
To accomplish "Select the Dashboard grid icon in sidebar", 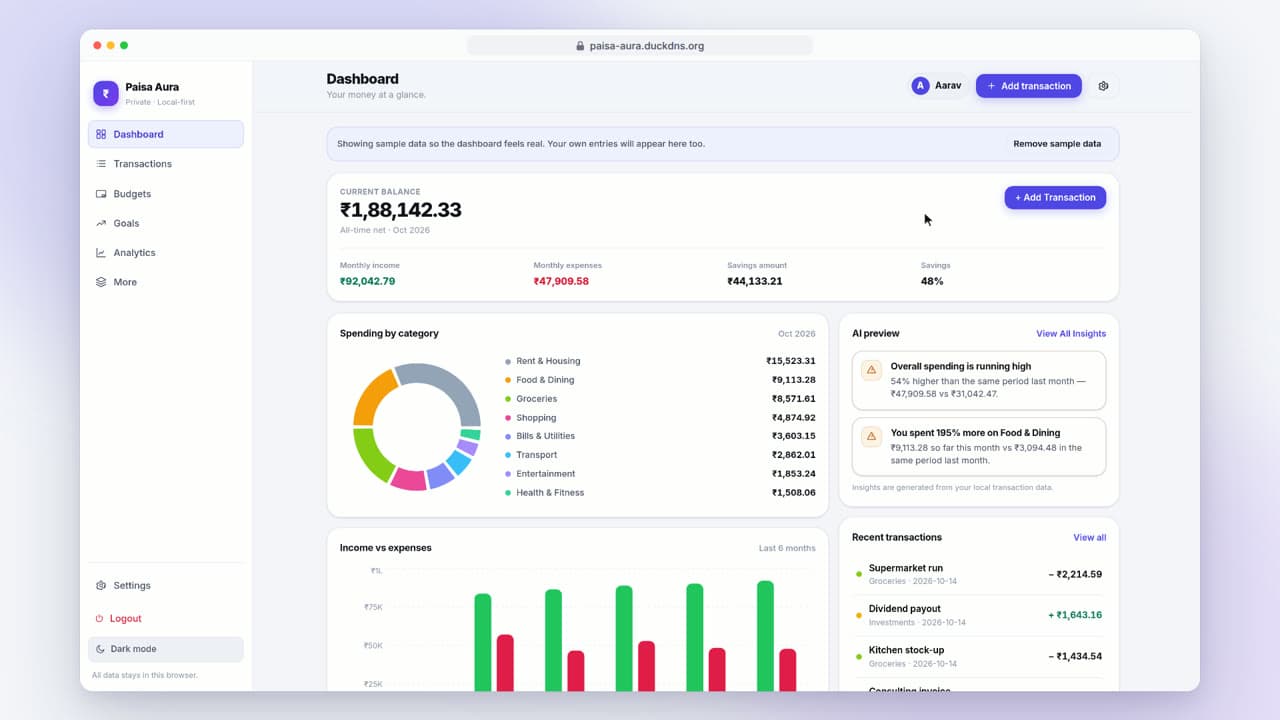I will click(x=101, y=134).
